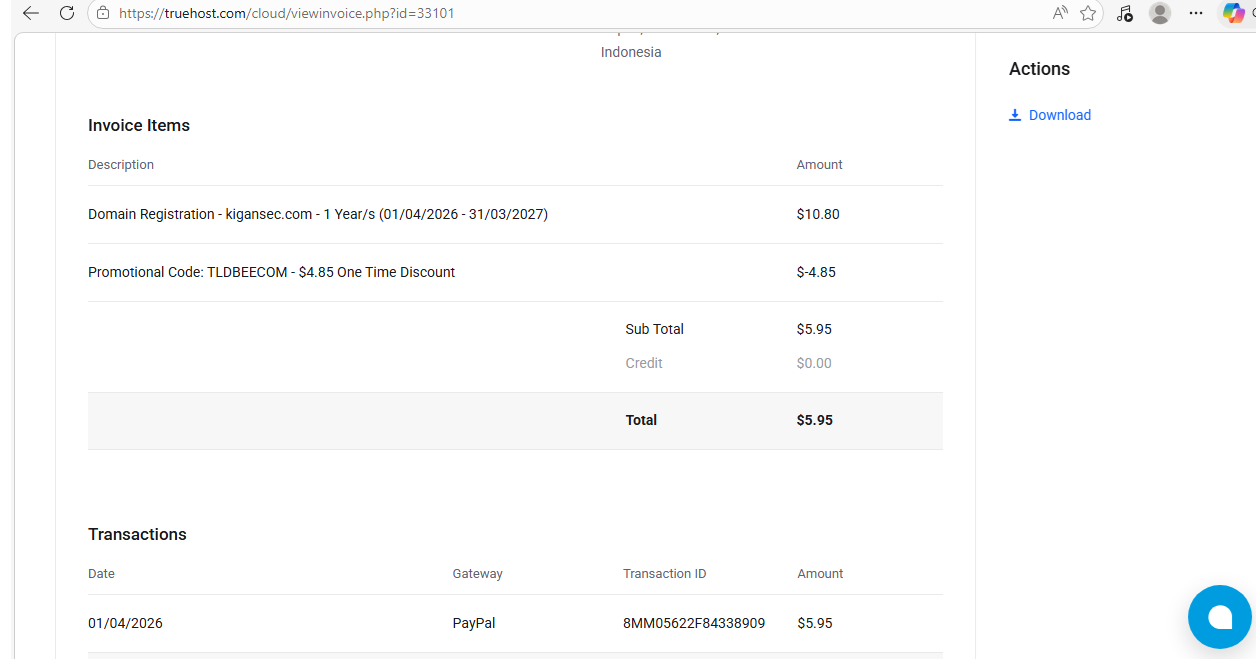Open the browser profile avatar
Screen dimensions: 1256x659
click(x=1160, y=13)
